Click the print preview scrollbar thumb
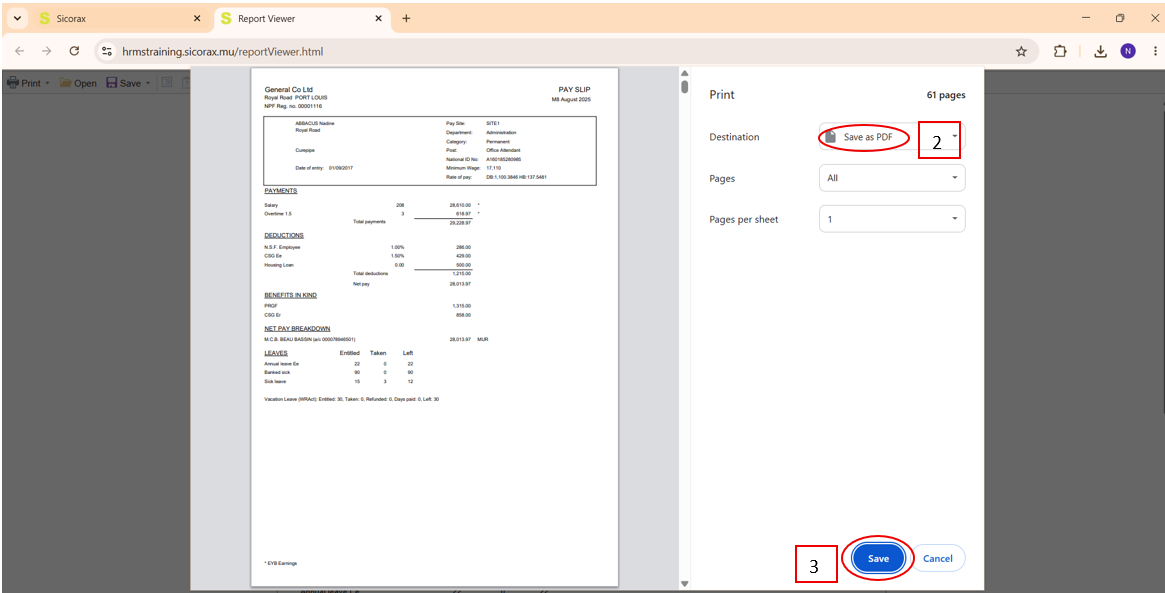 pos(685,87)
